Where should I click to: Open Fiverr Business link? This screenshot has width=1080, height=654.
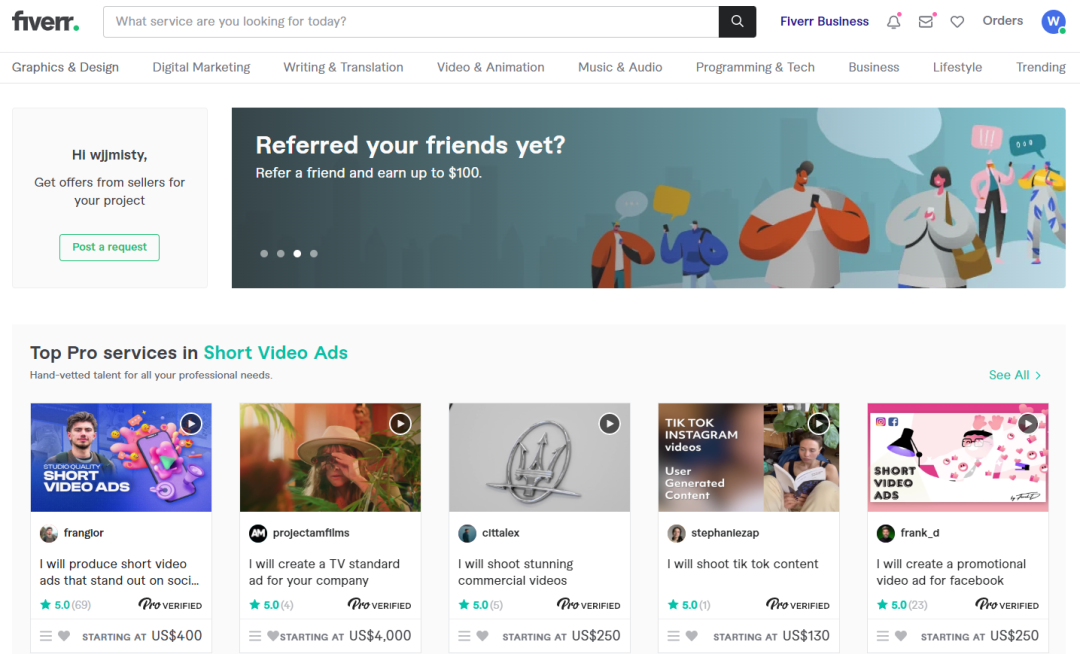coord(824,21)
